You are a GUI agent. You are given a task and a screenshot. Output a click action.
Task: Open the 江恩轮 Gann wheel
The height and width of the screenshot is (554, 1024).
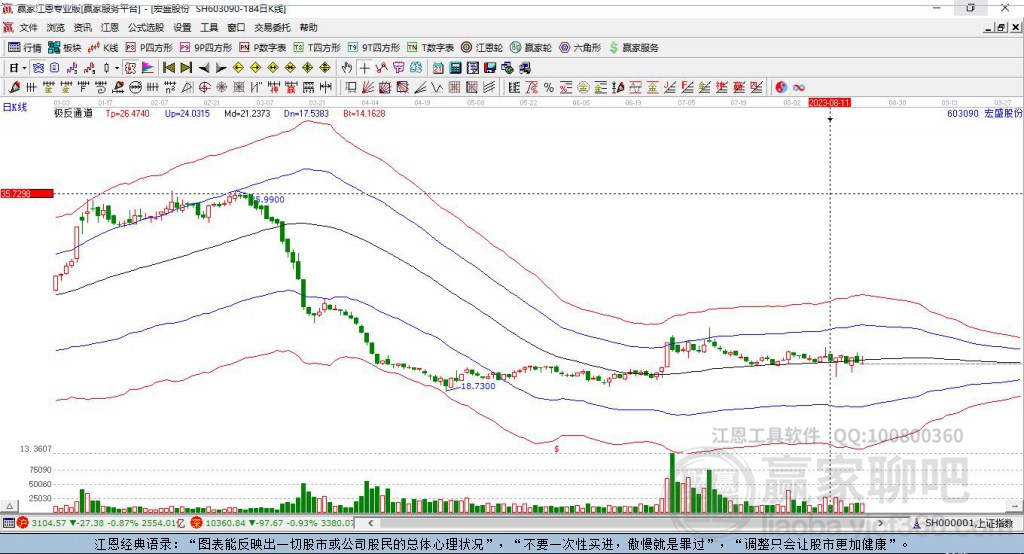pyautogui.click(x=482, y=48)
